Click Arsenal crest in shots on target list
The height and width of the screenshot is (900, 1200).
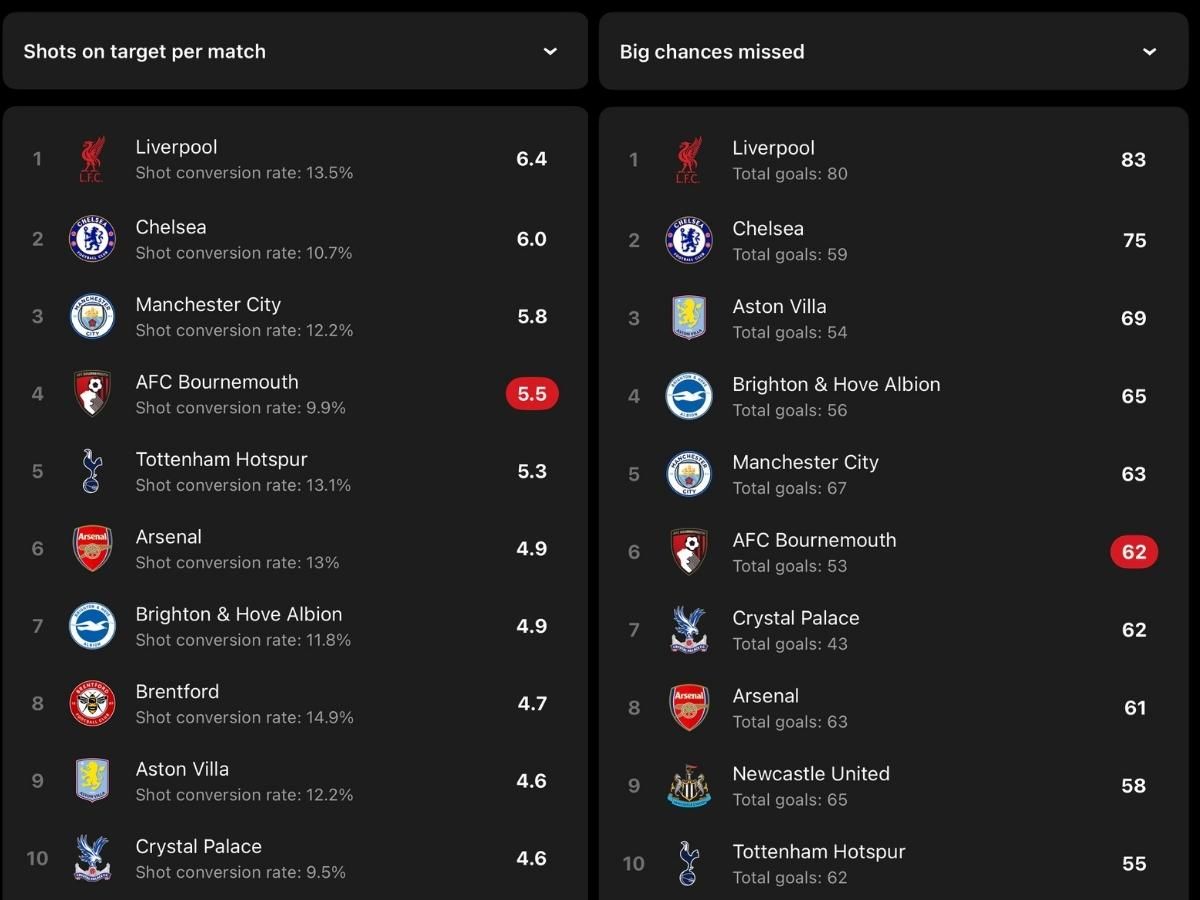click(x=92, y=548)
